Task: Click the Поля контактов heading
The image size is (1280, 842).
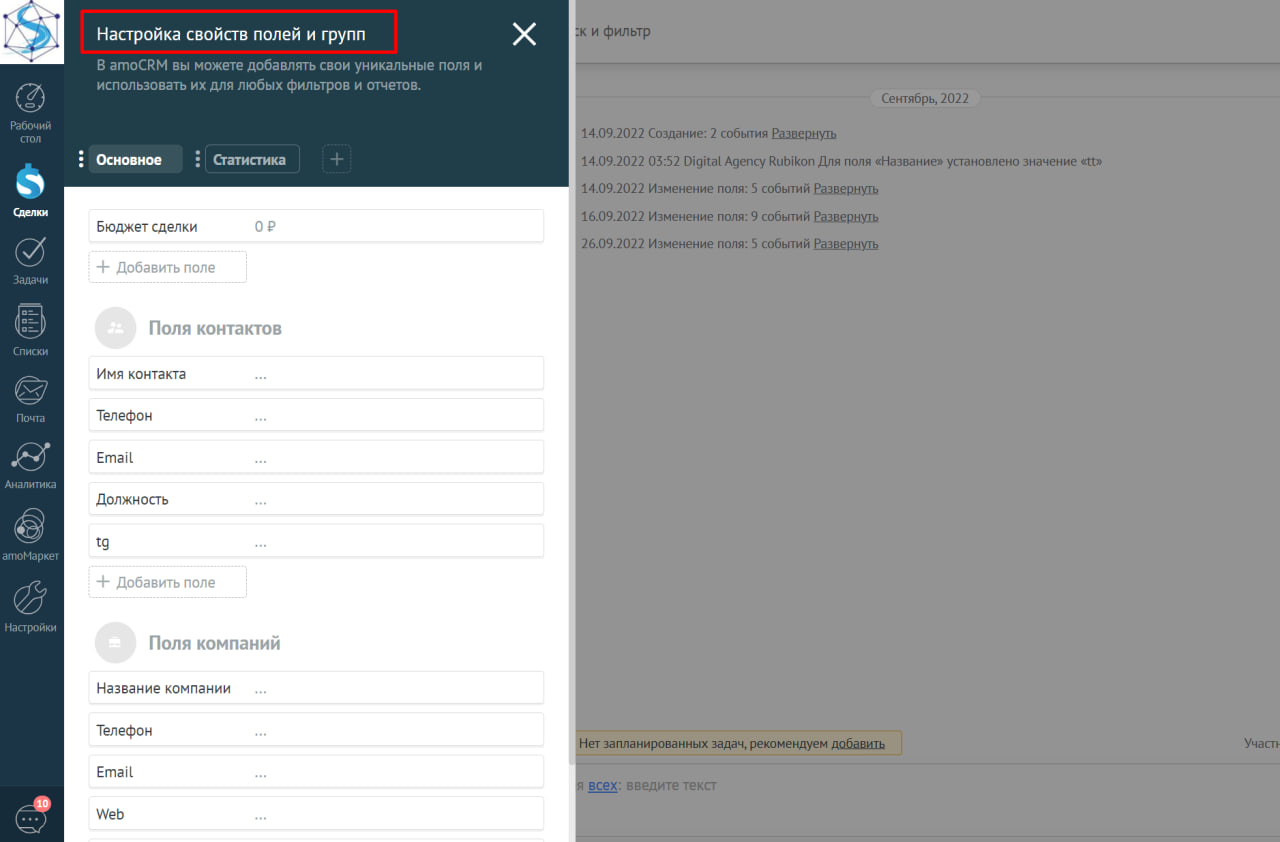Action: point(215,328)
